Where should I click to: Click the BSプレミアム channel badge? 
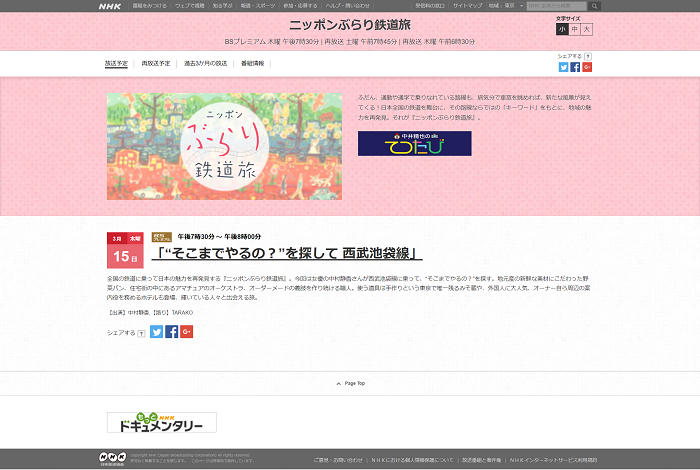(x=162, y=237)
